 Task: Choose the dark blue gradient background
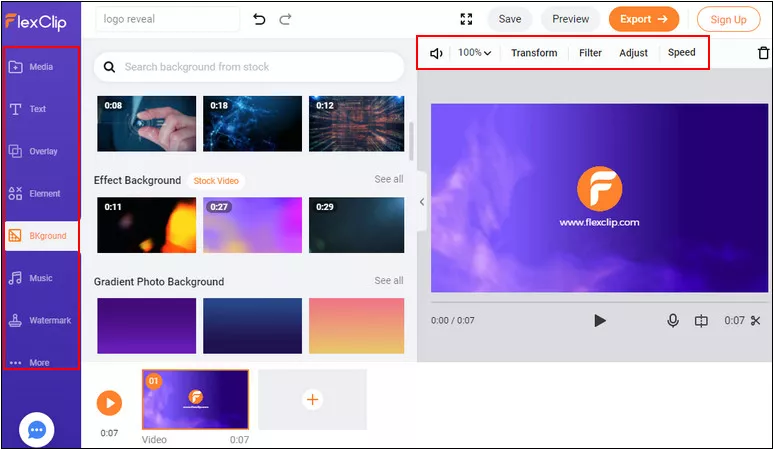tap(252, 326)
